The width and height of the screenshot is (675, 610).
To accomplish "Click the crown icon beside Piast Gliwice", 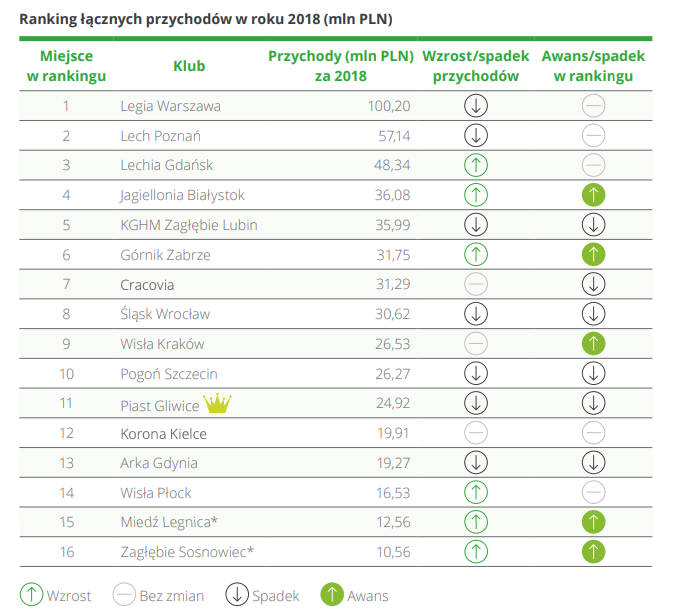I will tap(218, 404).
